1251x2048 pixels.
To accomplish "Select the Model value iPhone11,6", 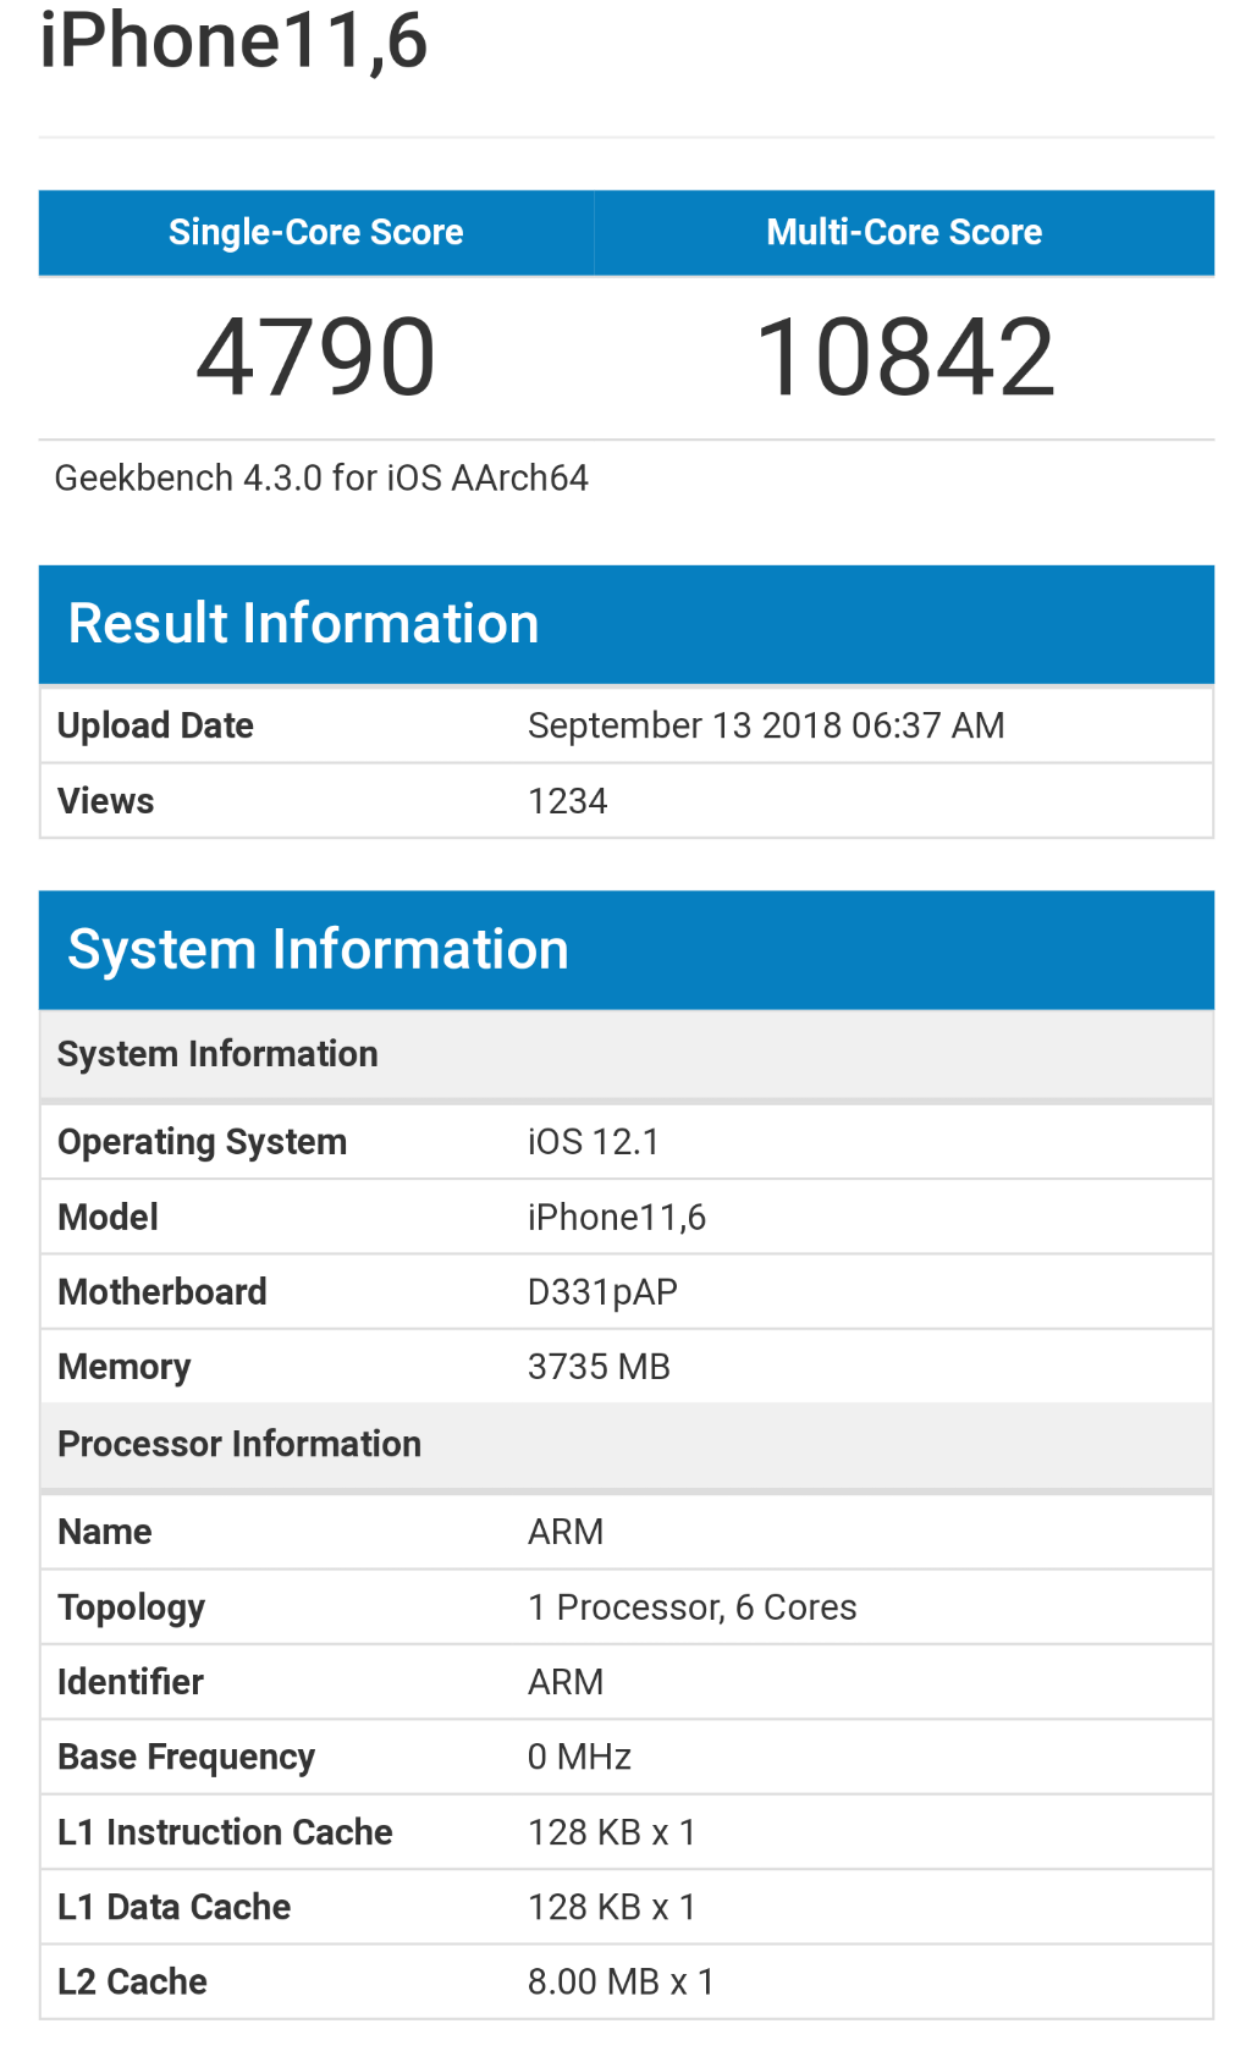I will 617,1217.
